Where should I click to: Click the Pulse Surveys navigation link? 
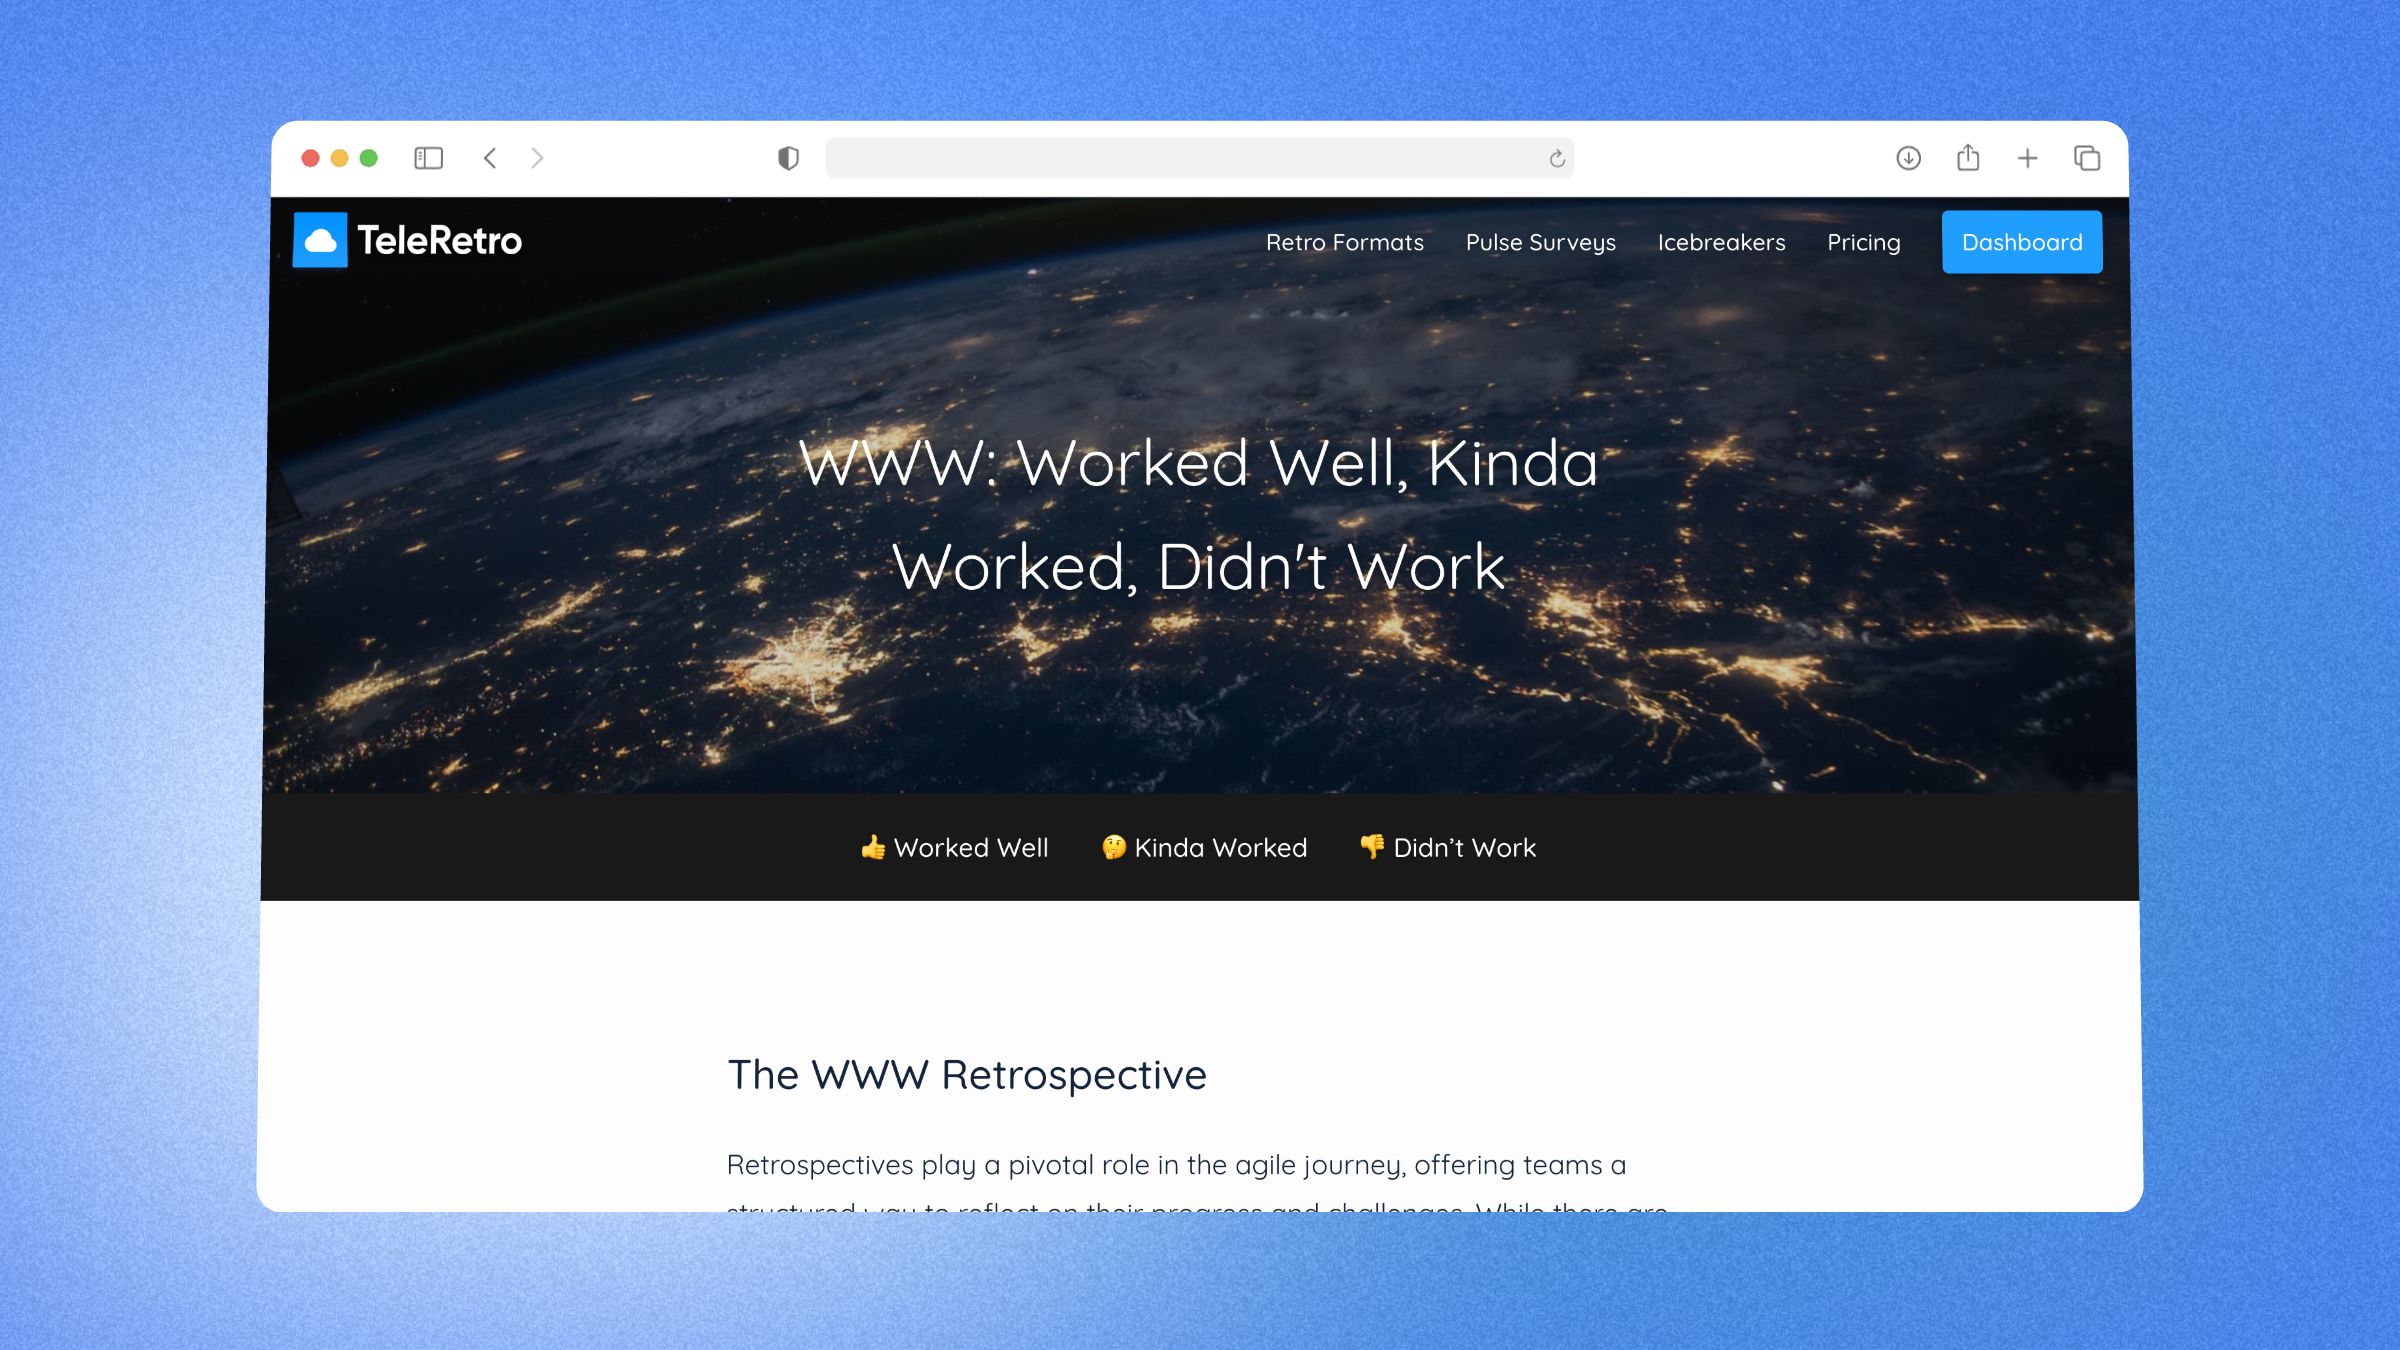(1540, 242)
